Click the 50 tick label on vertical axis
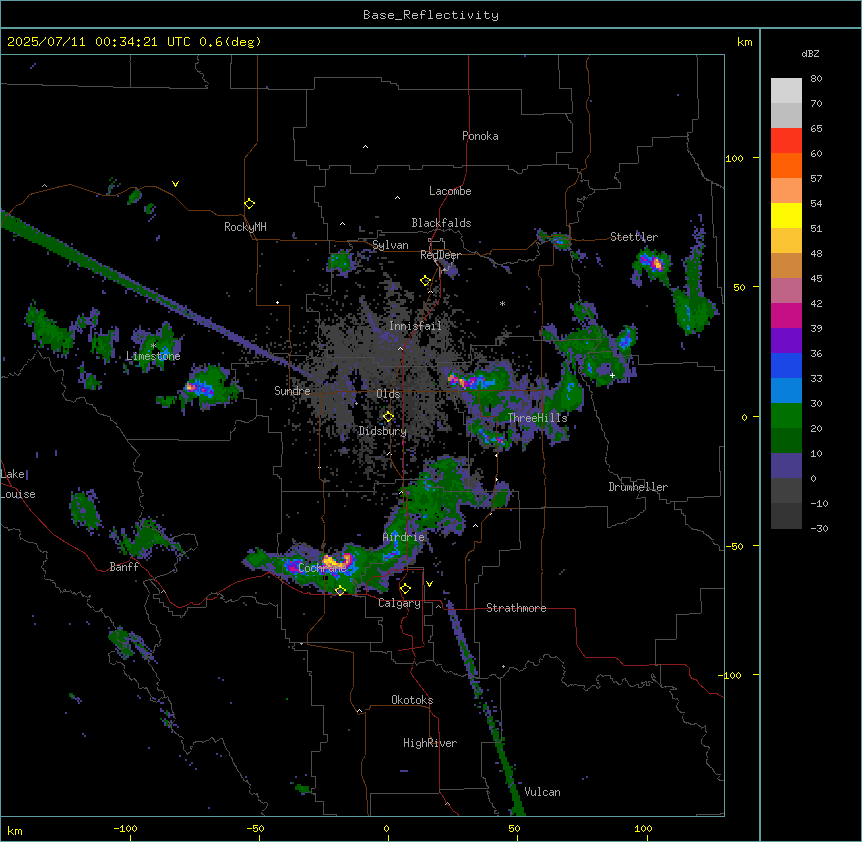Screen dimensions: 862x842 click(x=739, y=287)
